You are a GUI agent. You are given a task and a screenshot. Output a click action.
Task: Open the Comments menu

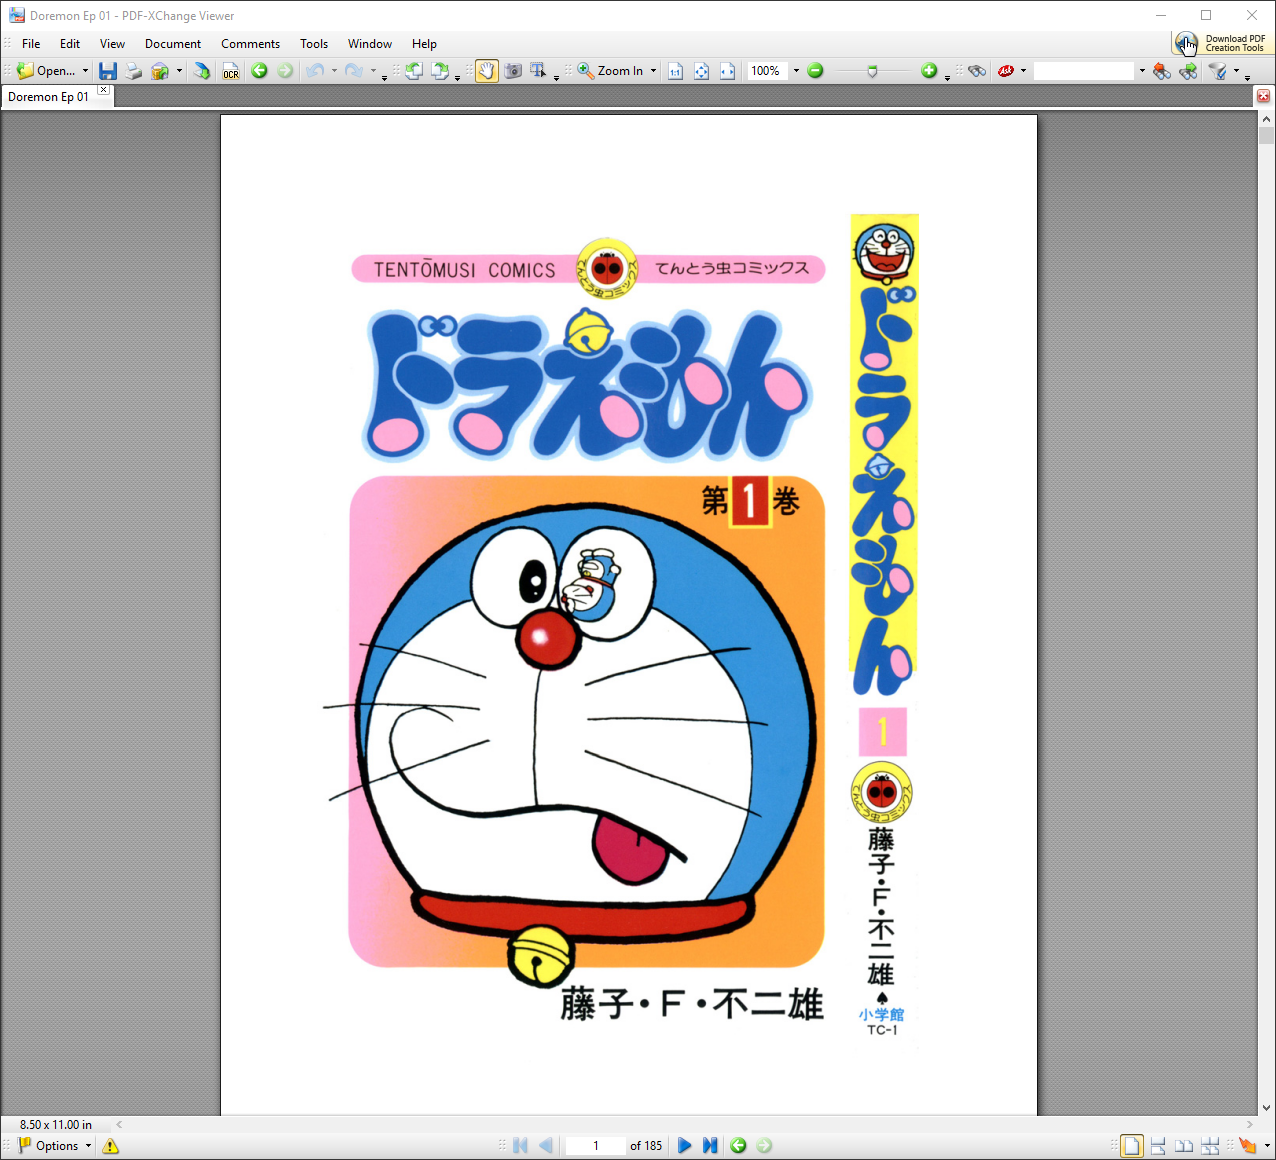click(x=250, y=44)
